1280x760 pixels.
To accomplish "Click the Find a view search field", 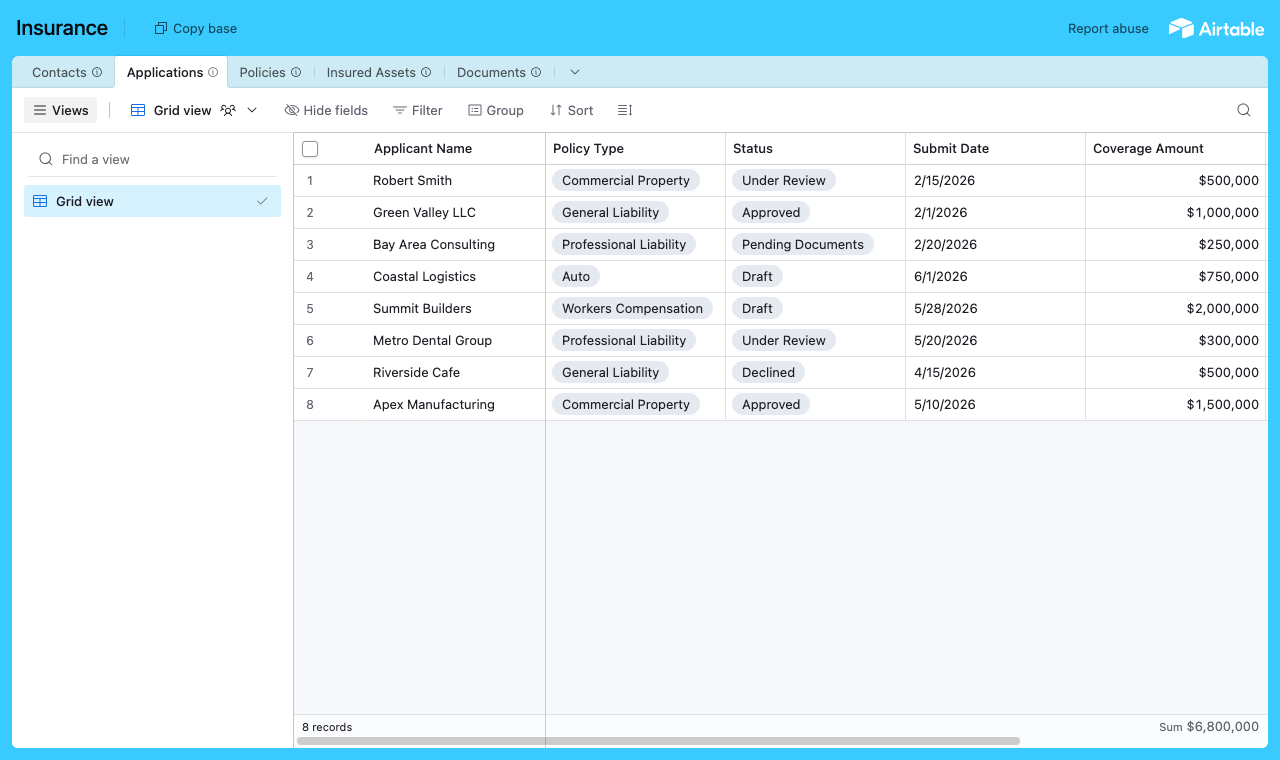I will [152, 159].
